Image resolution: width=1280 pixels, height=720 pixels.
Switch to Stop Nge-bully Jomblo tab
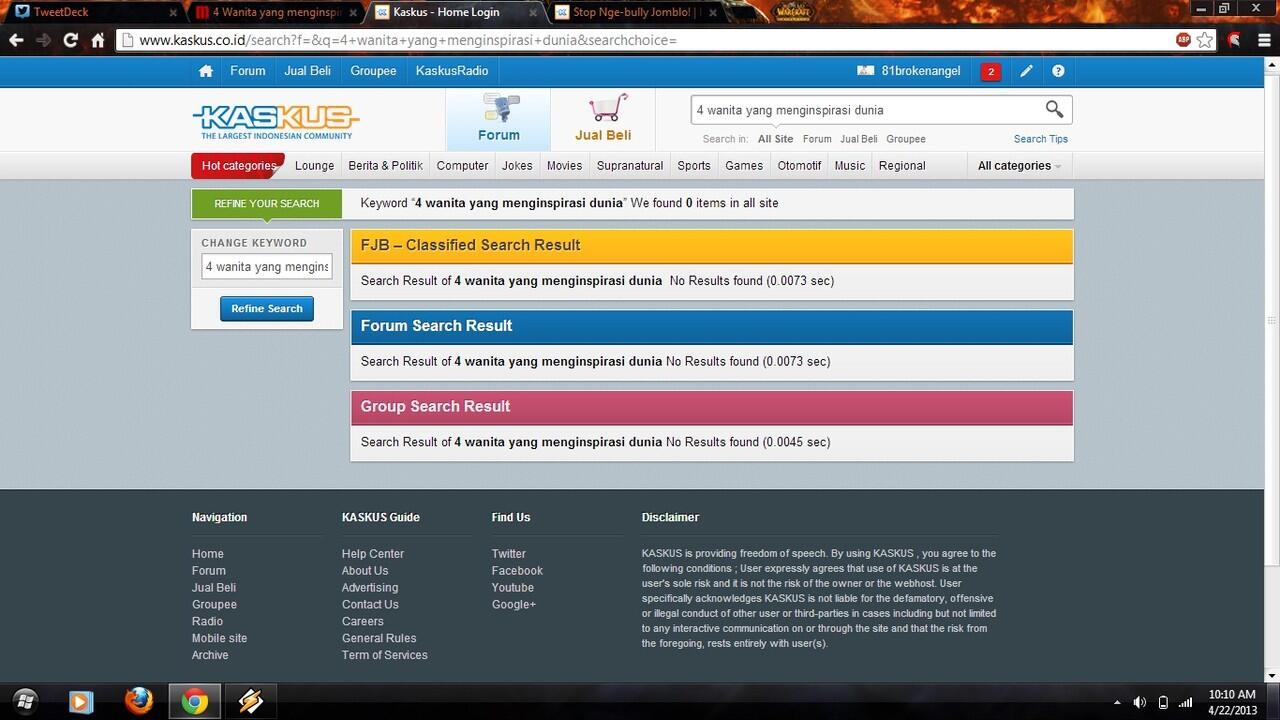click(x=636, y=12)
